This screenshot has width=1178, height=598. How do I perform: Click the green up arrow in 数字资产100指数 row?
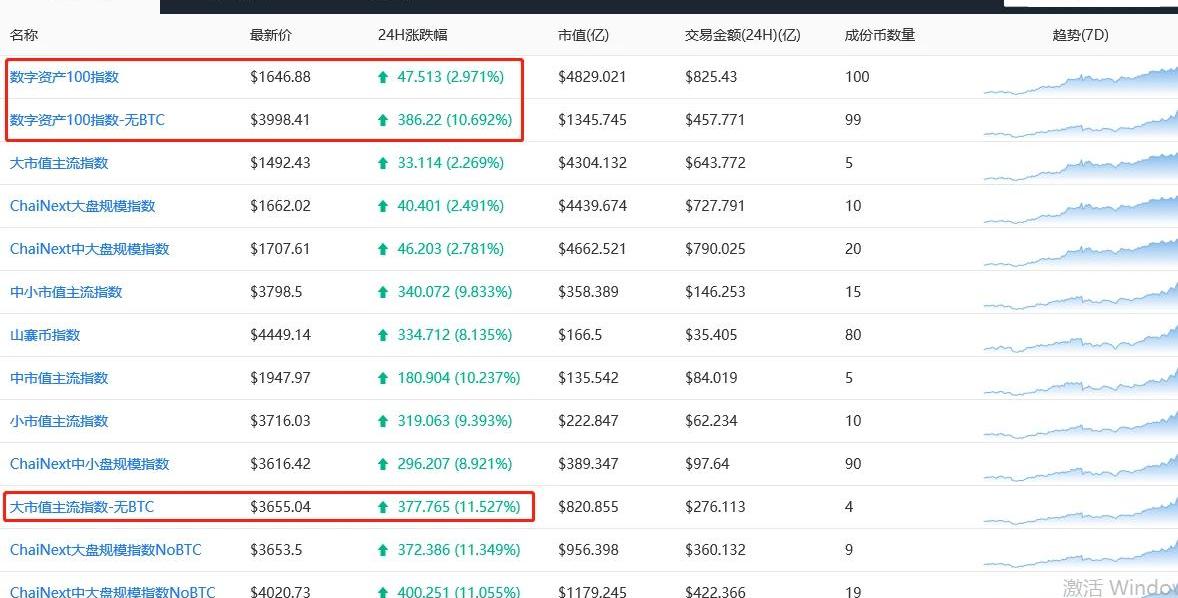click(383, 77)
